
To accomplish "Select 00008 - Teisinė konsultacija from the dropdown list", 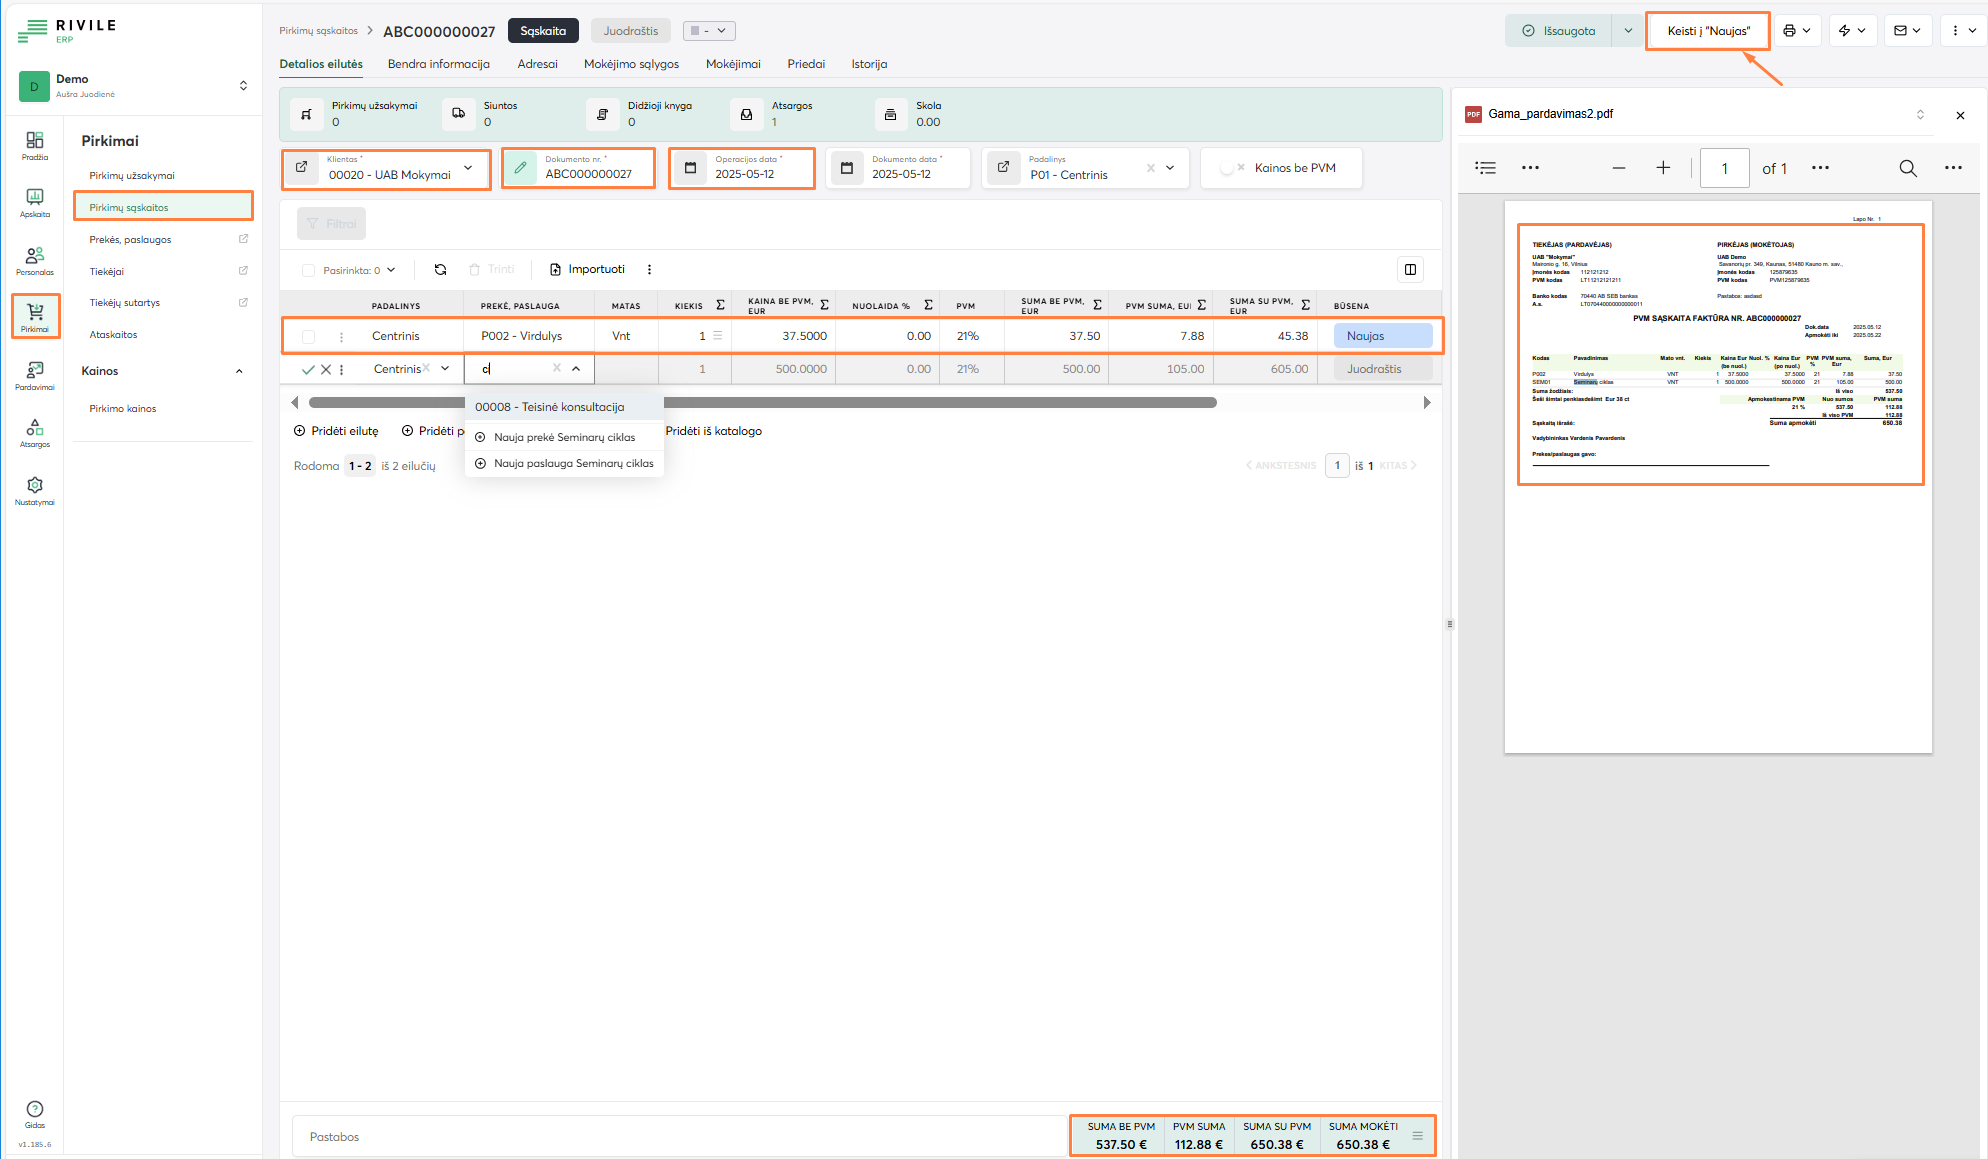I will coord(550,407).
